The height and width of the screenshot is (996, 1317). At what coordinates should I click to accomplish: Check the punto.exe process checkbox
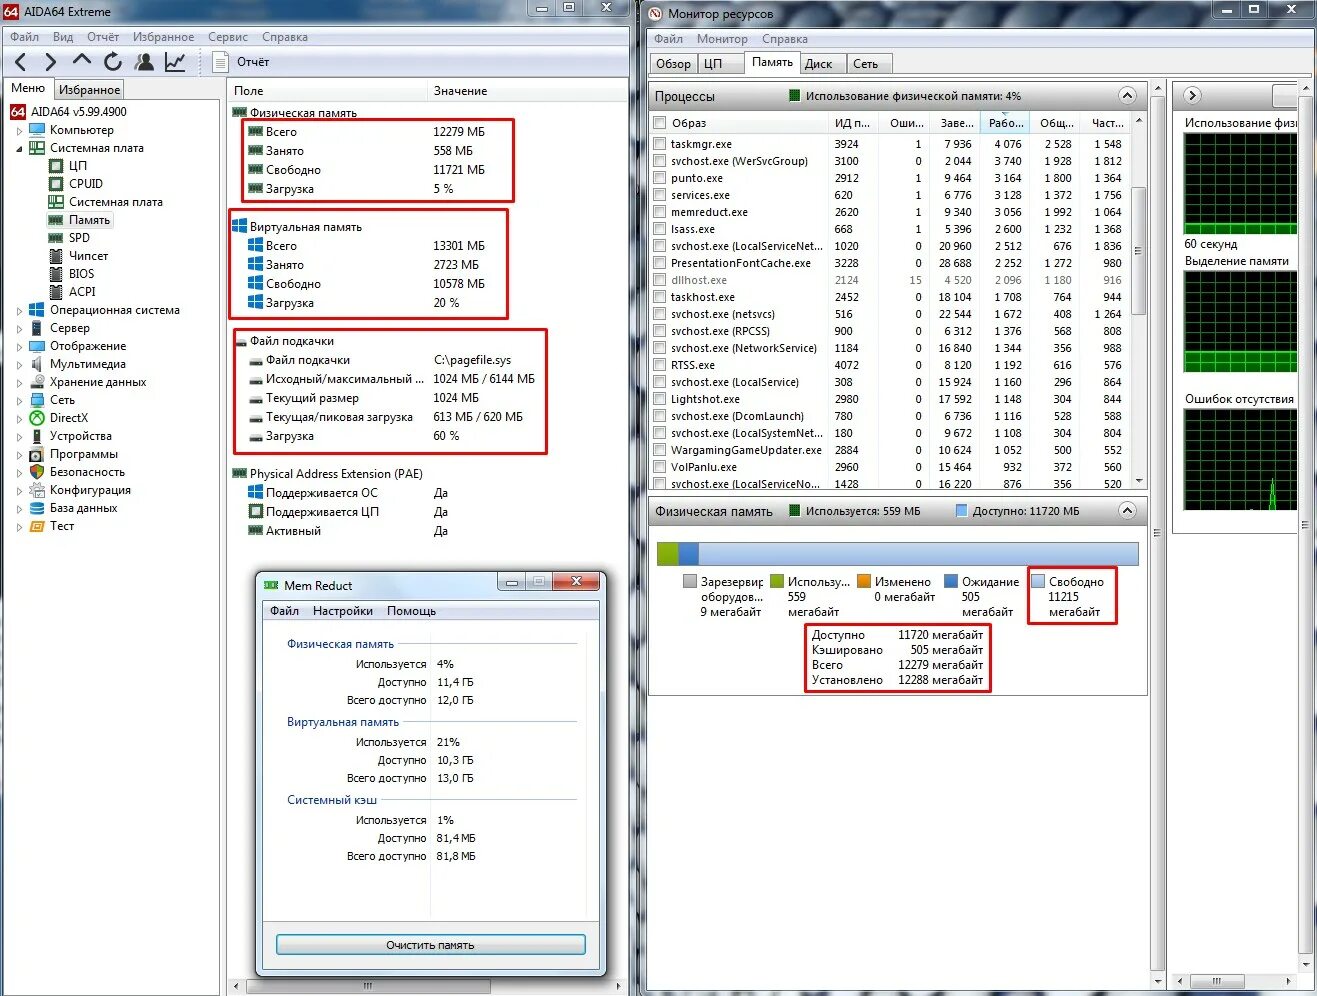pyautogui.click(x=660, y=178)
